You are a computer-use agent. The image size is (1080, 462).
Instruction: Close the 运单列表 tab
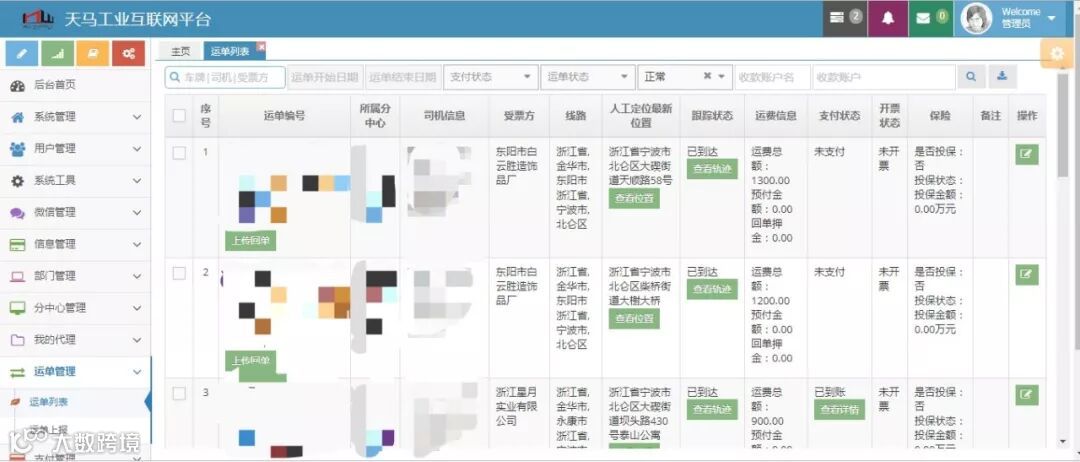point(261,46)
